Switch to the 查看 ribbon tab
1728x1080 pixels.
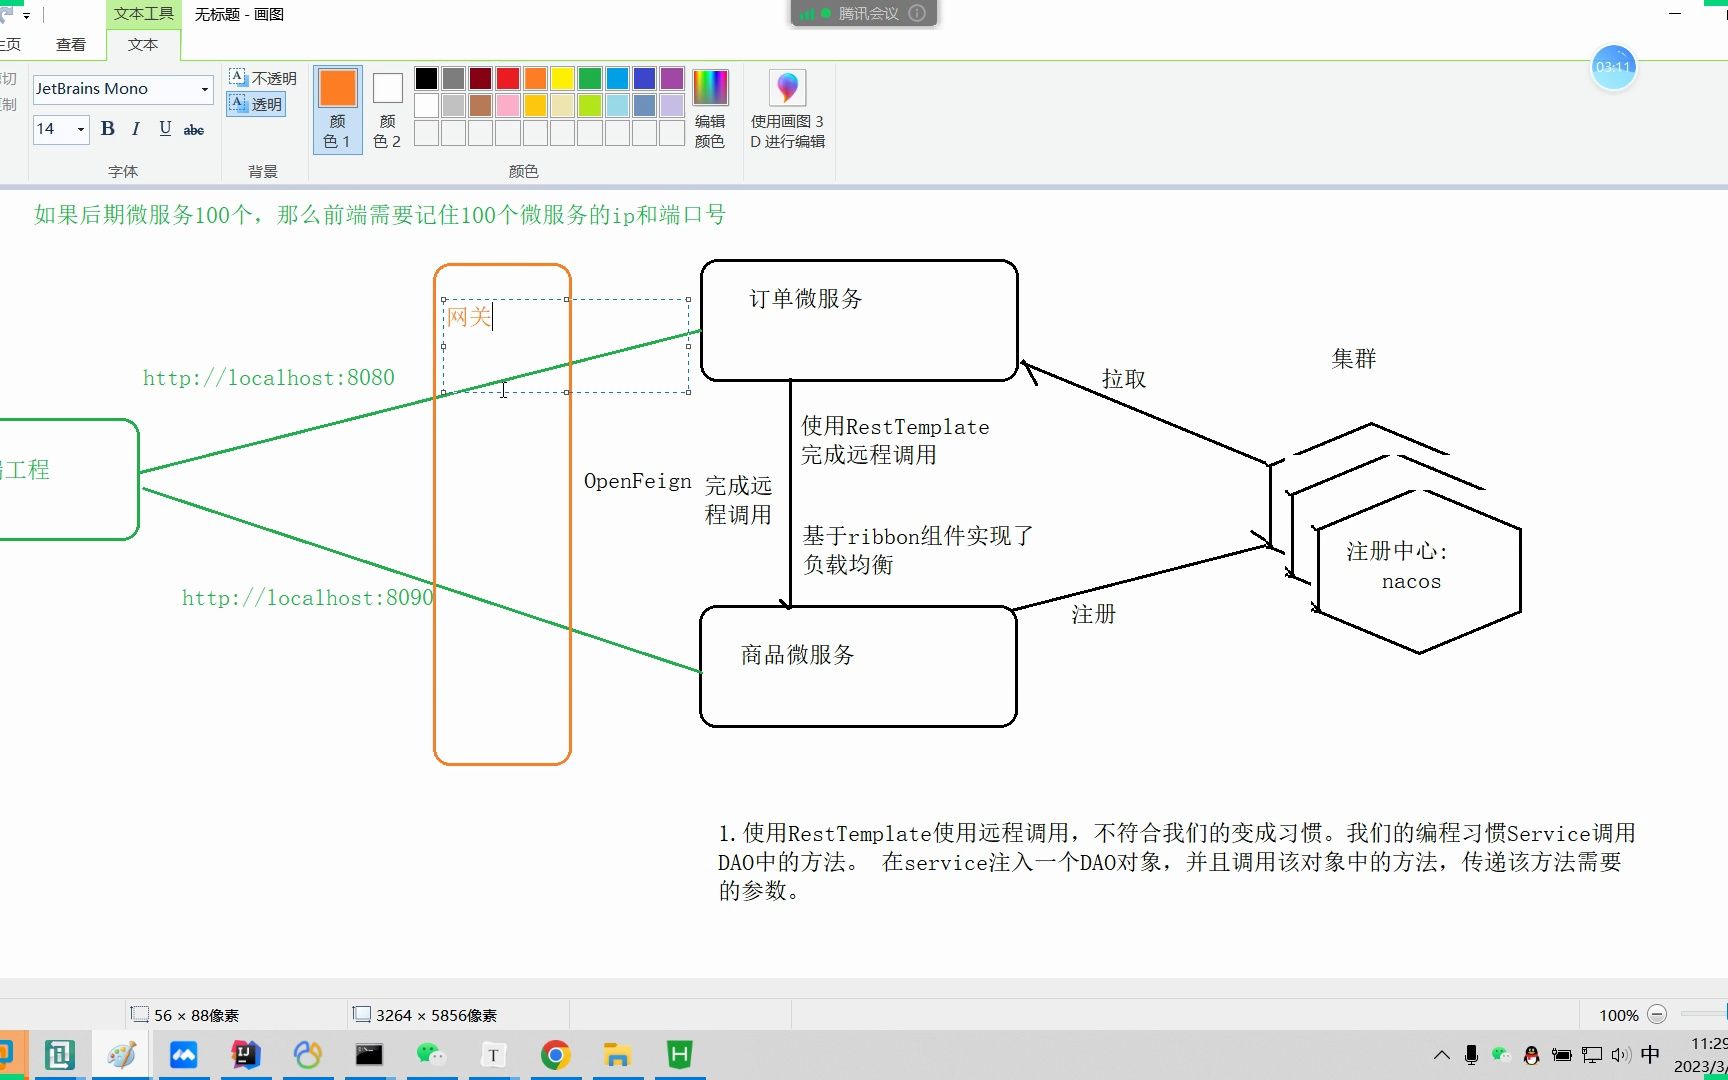[71, 45]
